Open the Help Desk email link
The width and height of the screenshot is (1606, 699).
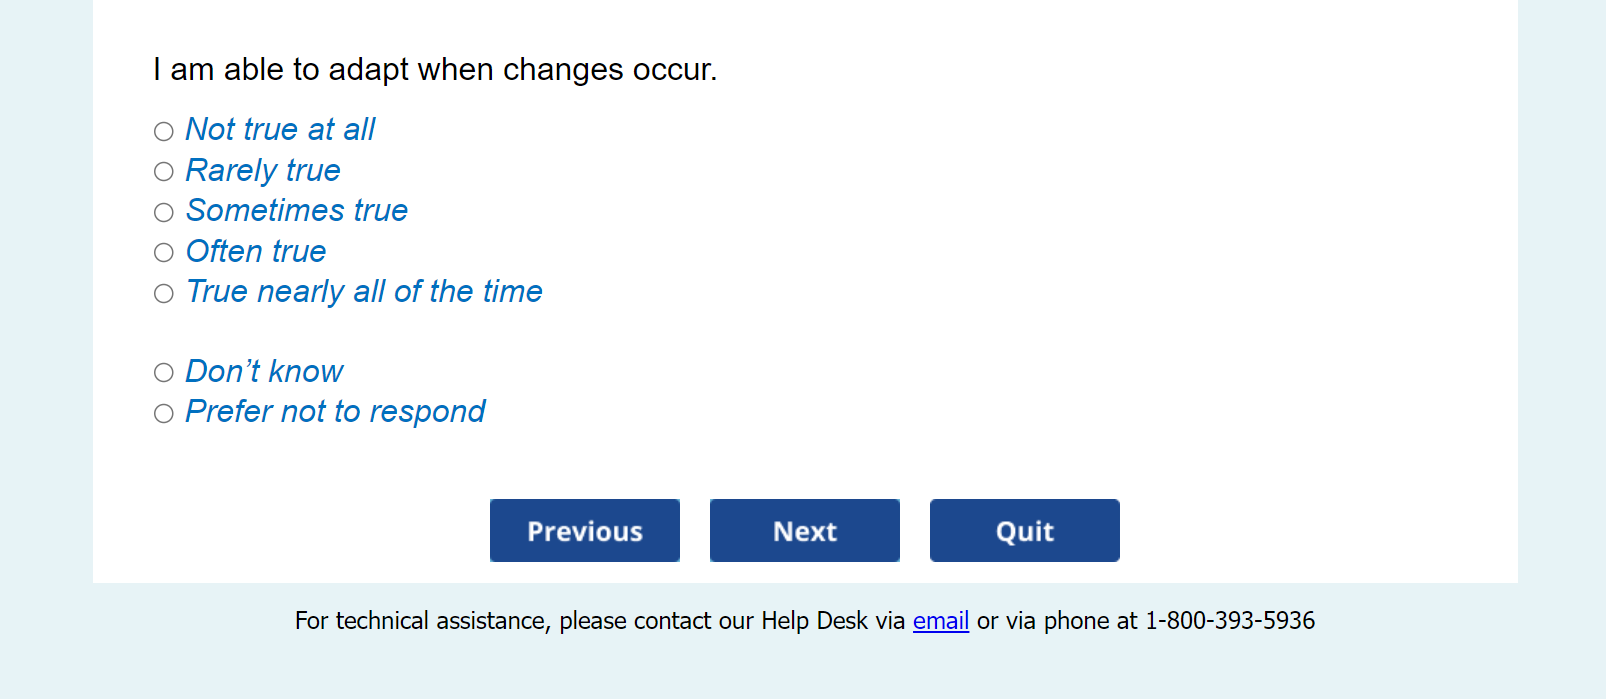[x=941, y=621]
